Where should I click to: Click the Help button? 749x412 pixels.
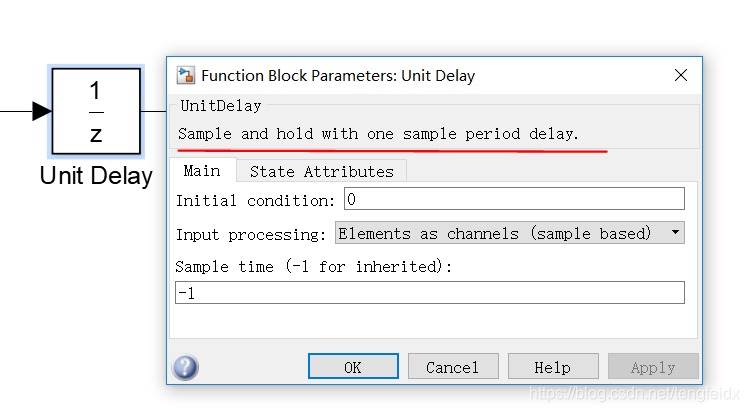point(553,367)
